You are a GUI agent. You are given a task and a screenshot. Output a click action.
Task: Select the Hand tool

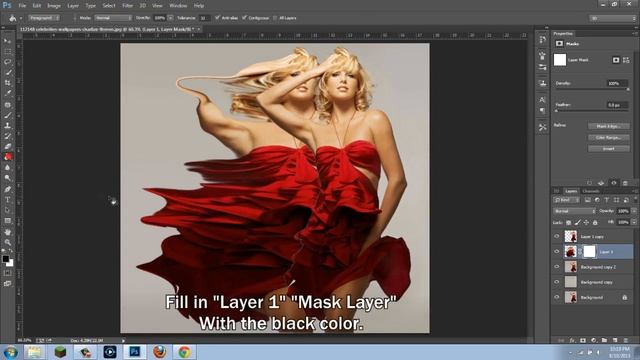click(x=7, y=232)
